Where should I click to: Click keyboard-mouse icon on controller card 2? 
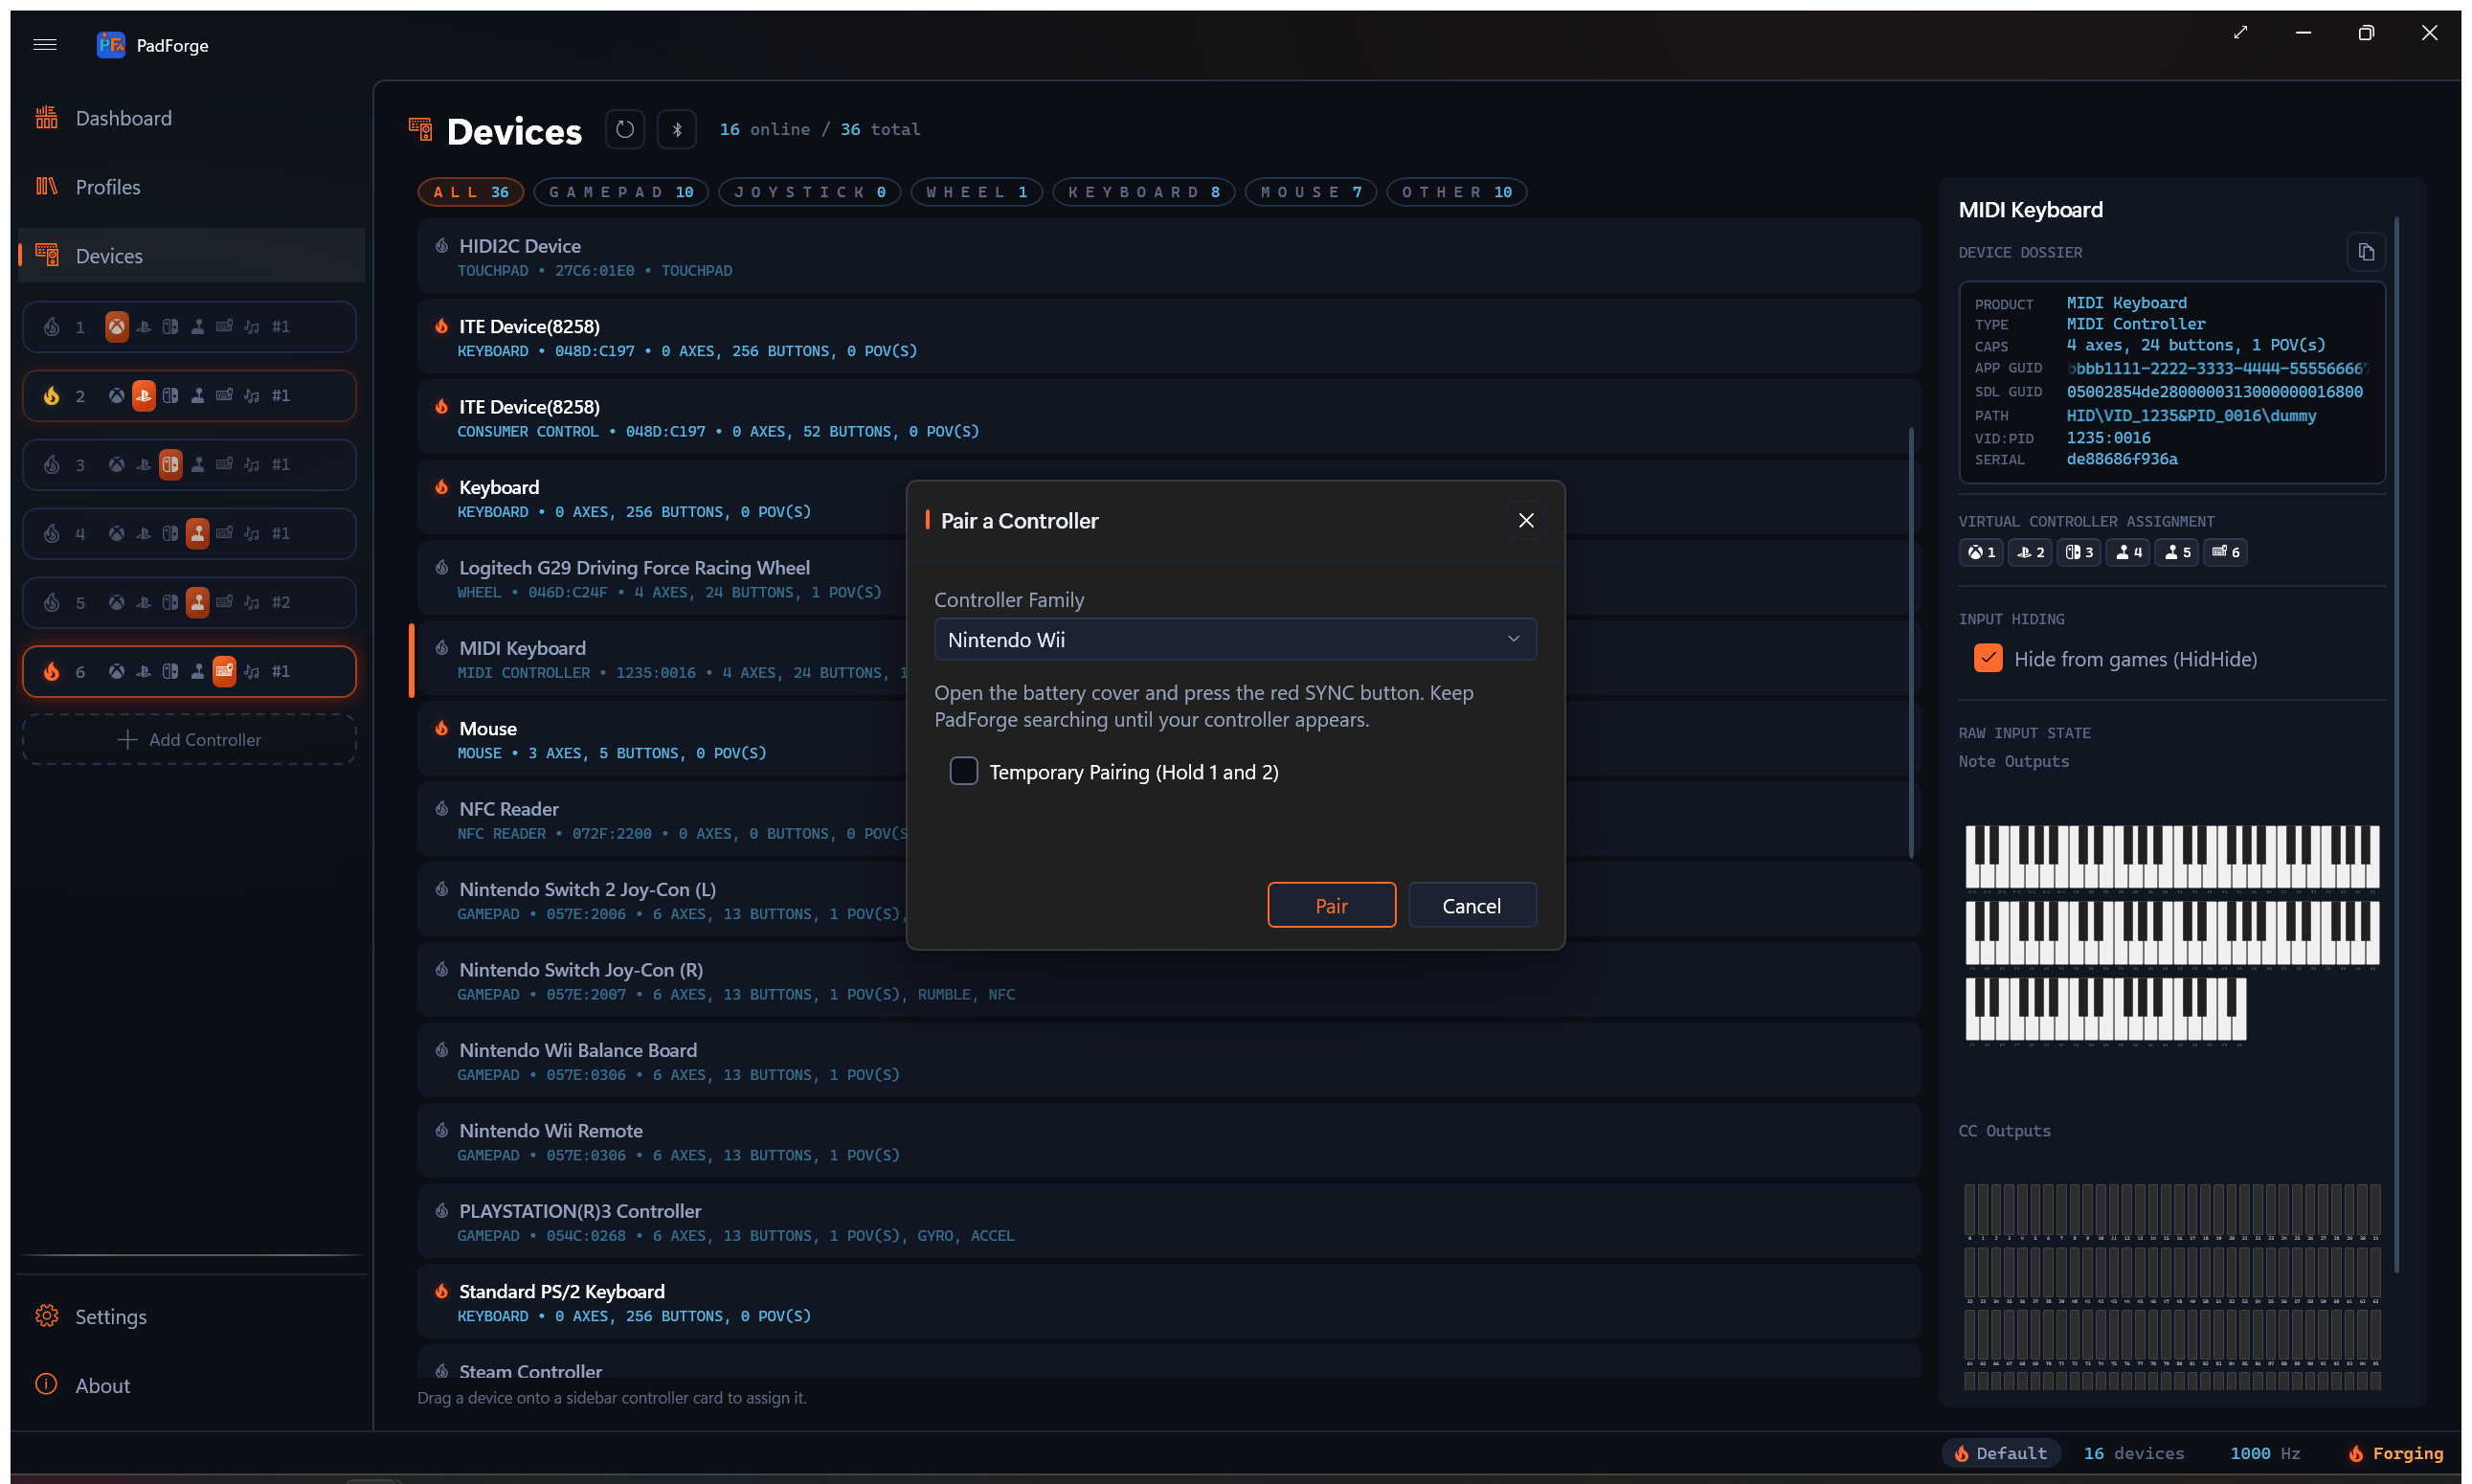pos(225,396)
